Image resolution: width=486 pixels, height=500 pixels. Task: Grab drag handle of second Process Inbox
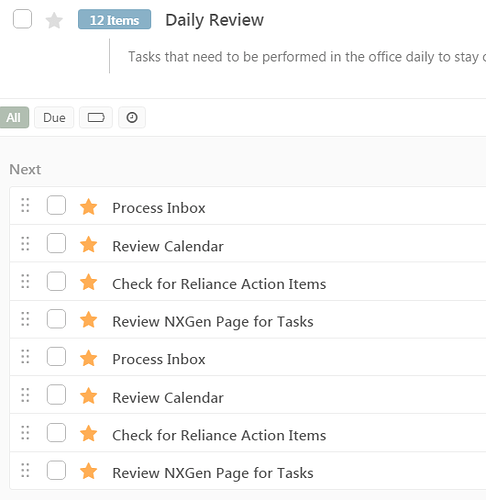(x=25, y=357)
